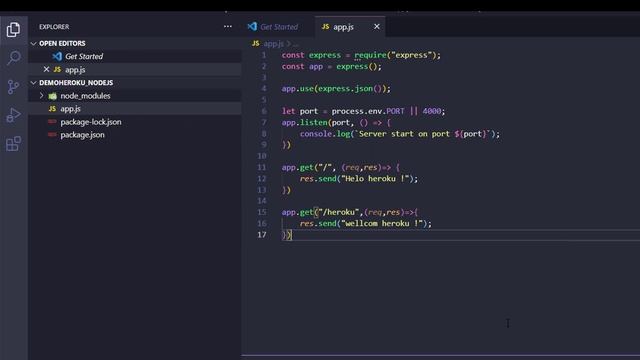
Task: Open Explorer more actions ellipsis menu
Action: pos(228,27)
